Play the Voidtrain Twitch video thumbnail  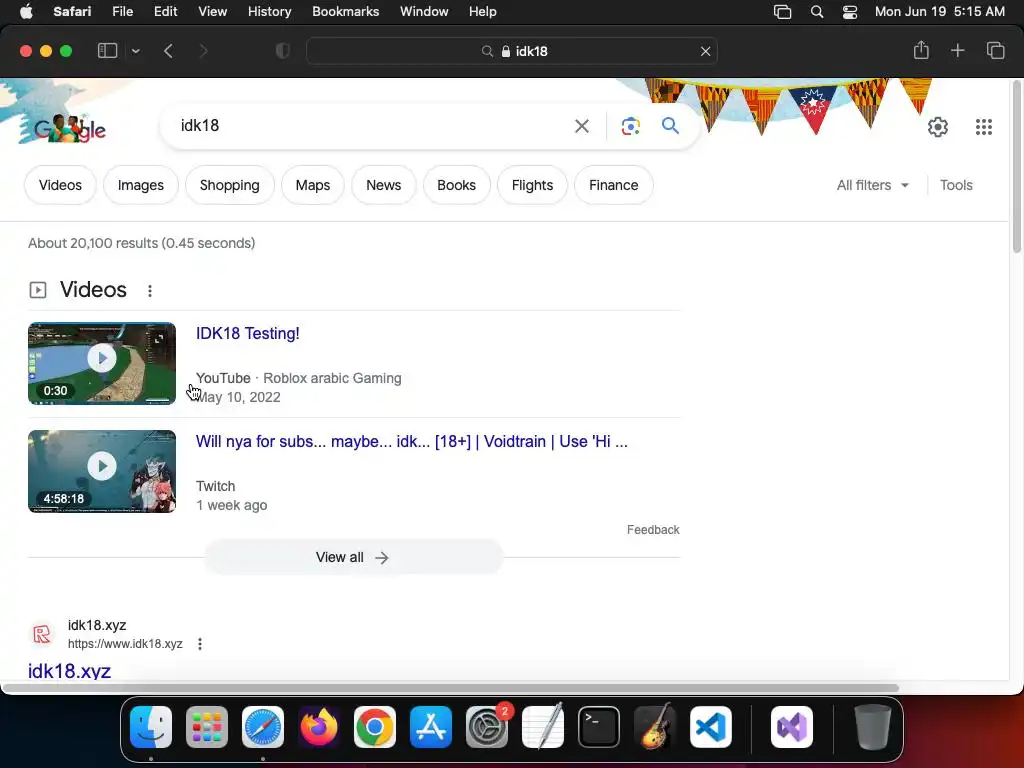102,471
